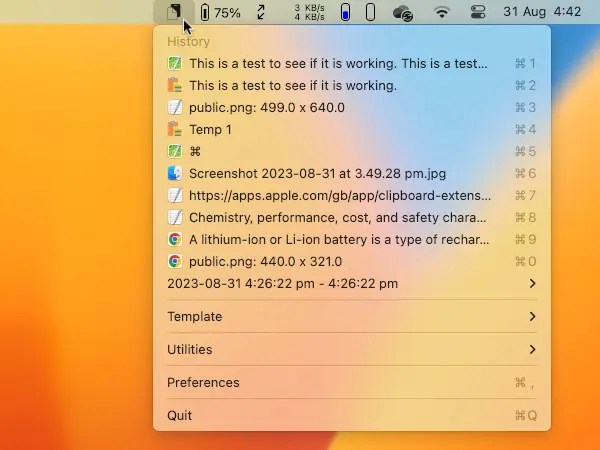Select the apps.apple.com clipboard-extens URL entry
This screenshot has width=600, height=450.
[352, 196]
